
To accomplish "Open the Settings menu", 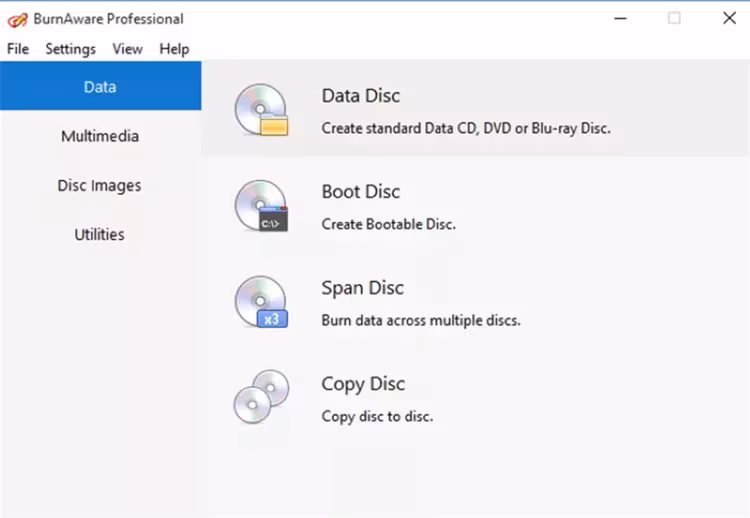I will coord(70,49).
